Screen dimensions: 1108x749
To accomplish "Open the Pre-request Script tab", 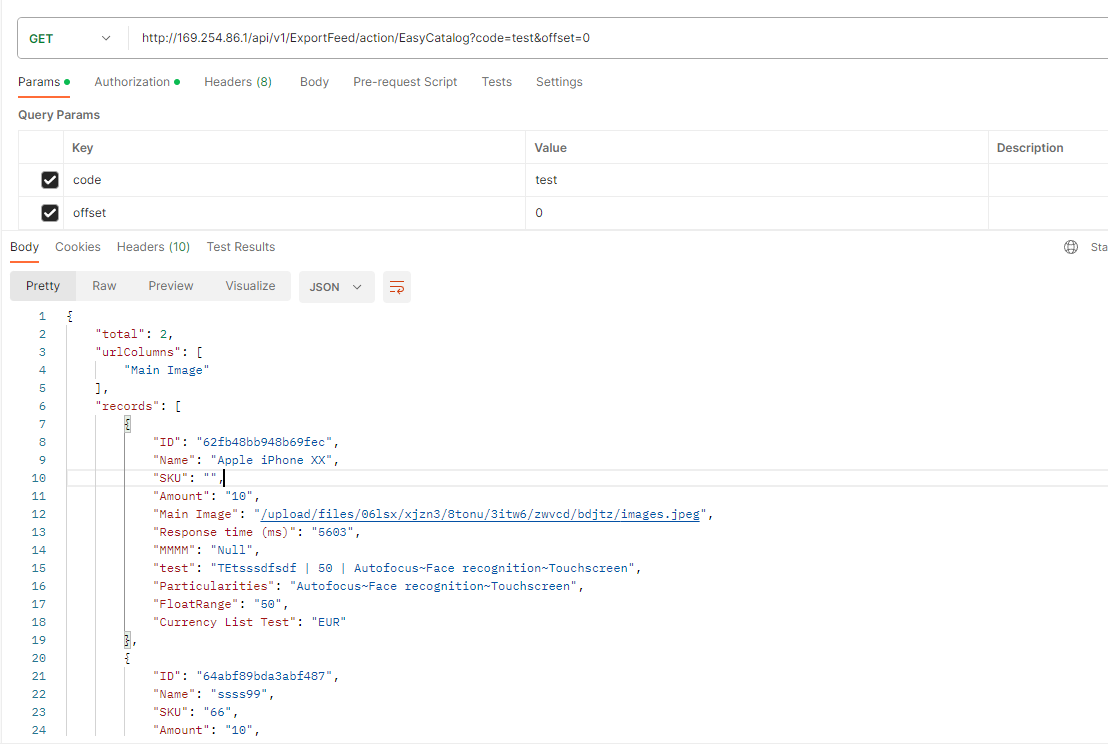I will 405,81.
